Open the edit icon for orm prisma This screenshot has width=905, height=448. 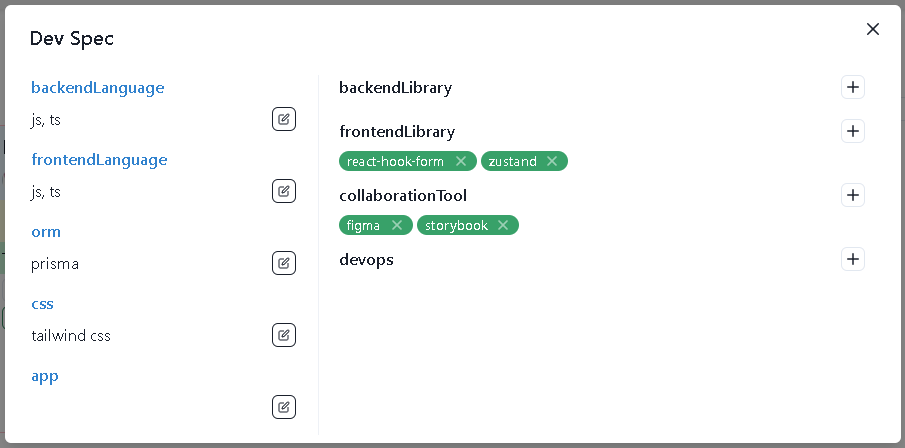[284, 263]
